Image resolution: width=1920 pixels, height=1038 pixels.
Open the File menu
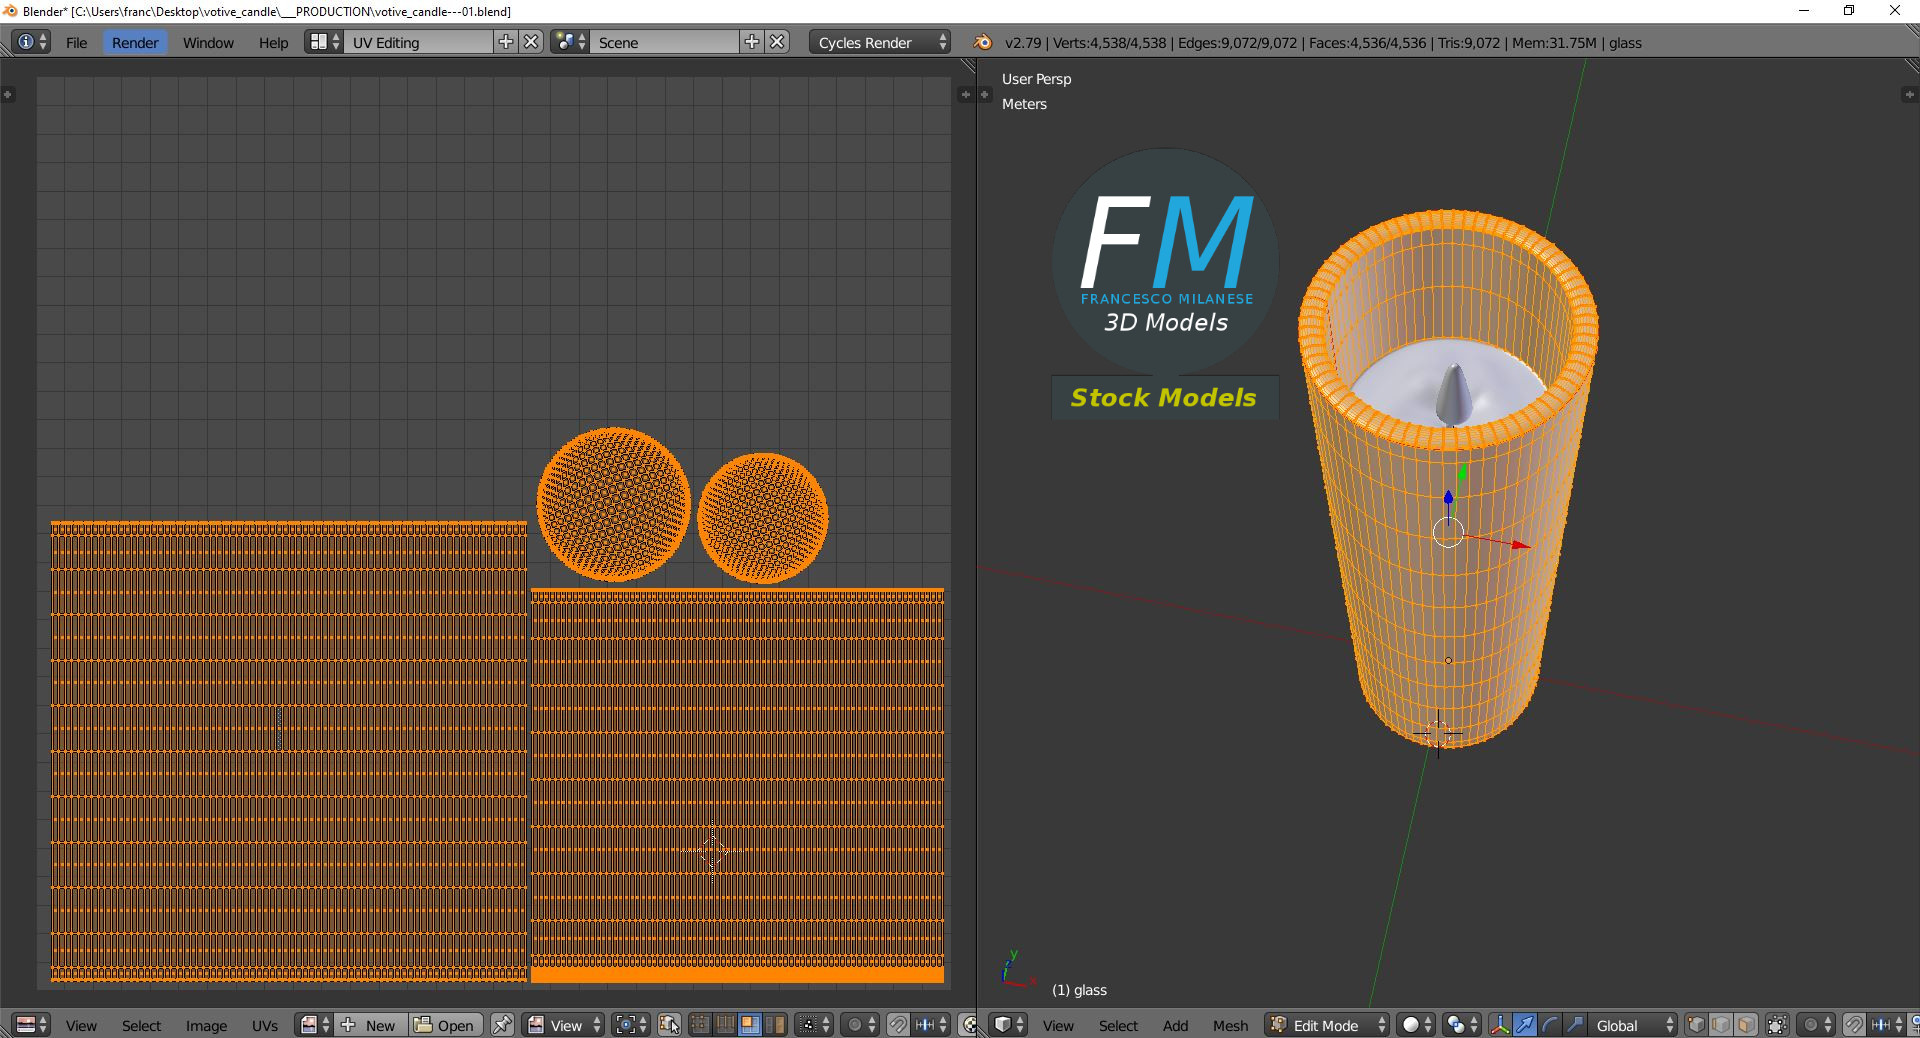tap(76, 43)
